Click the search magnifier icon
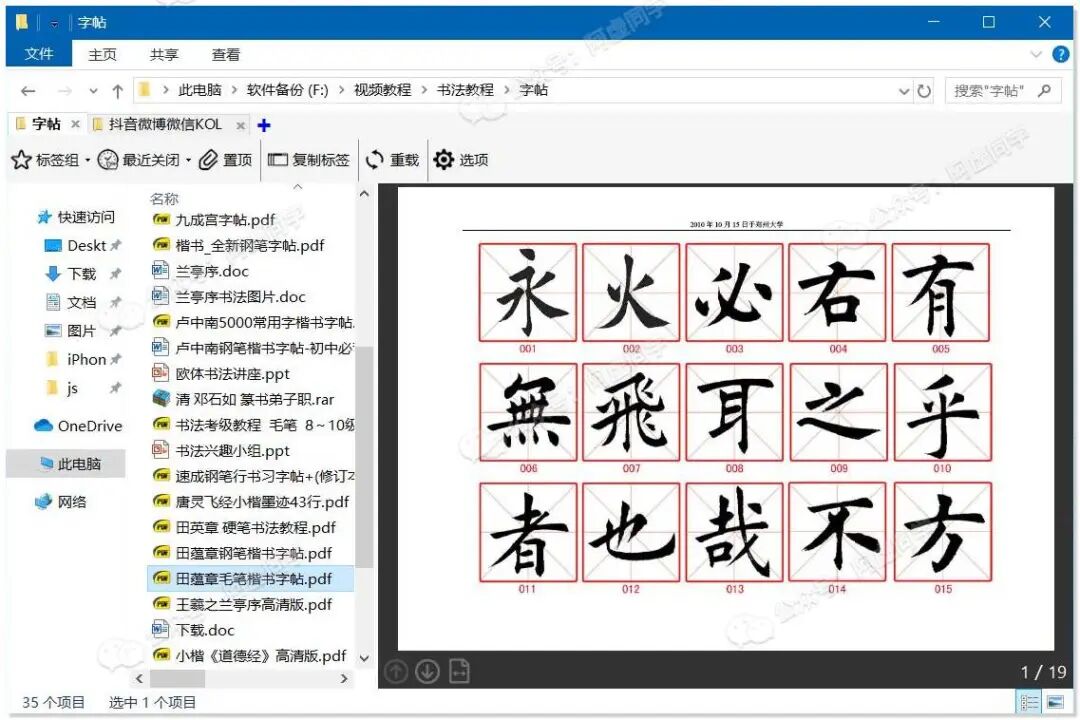Image resolution: width=1080 pixels, height=720 pixels. pyautogui.click(x=1045, y=90)
